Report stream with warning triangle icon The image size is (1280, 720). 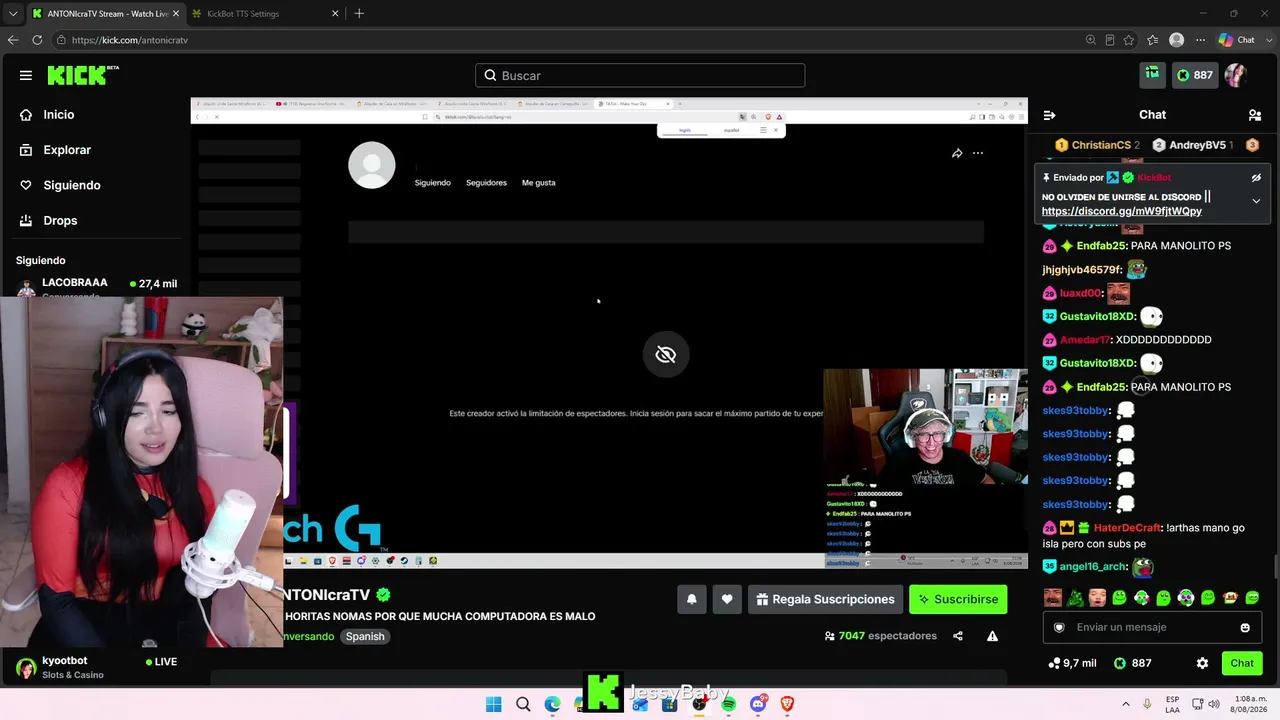(992, 636)
